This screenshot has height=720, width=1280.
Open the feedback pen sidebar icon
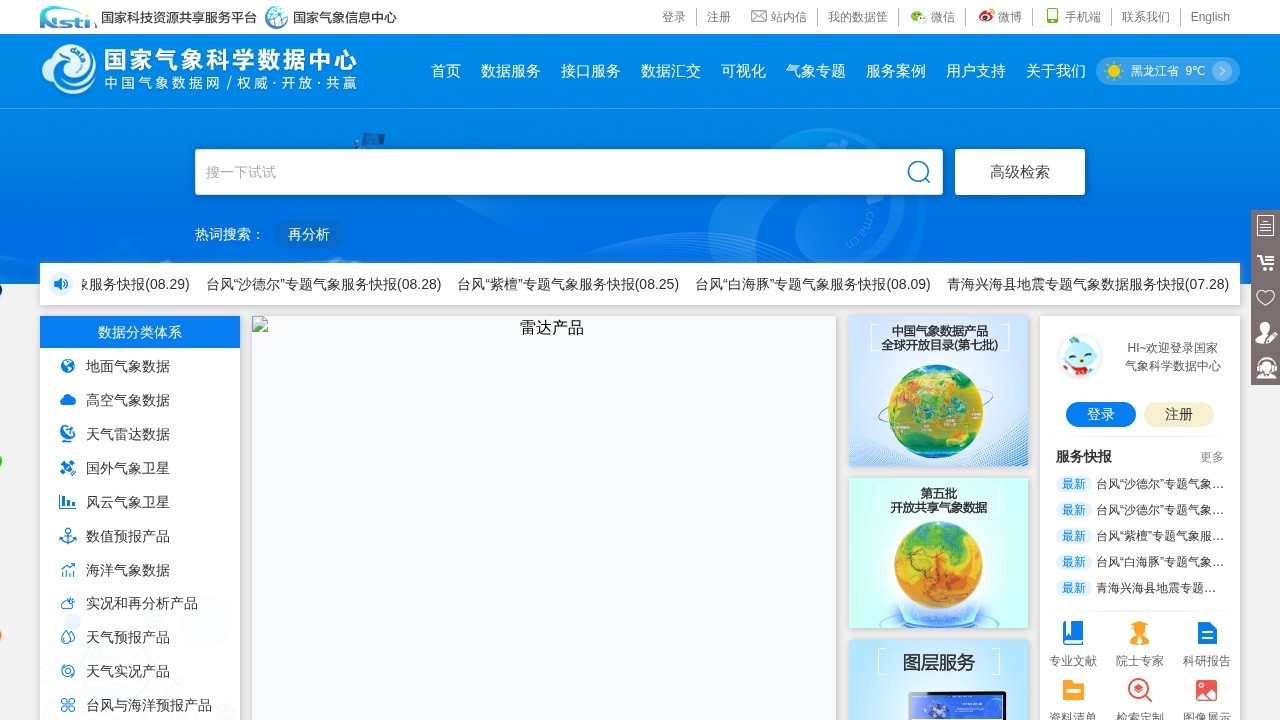pyautogui.click(x=1266, y=333)
